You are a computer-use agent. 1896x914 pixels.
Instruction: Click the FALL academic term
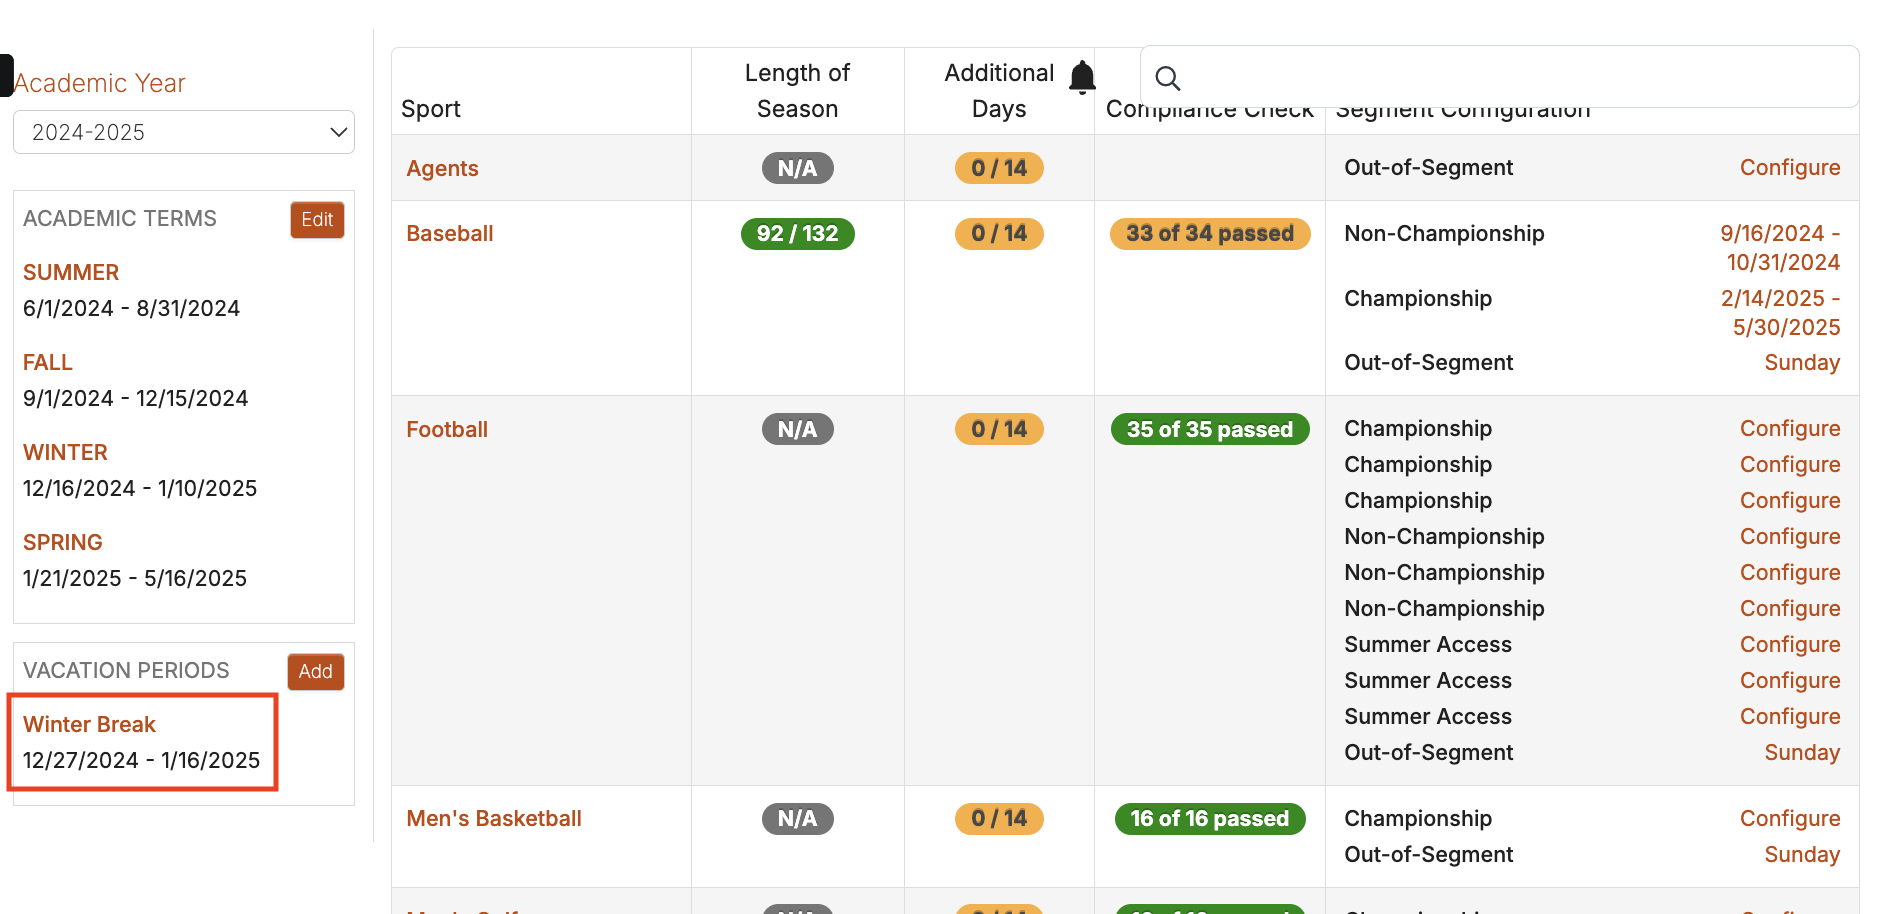pos(48,362)
